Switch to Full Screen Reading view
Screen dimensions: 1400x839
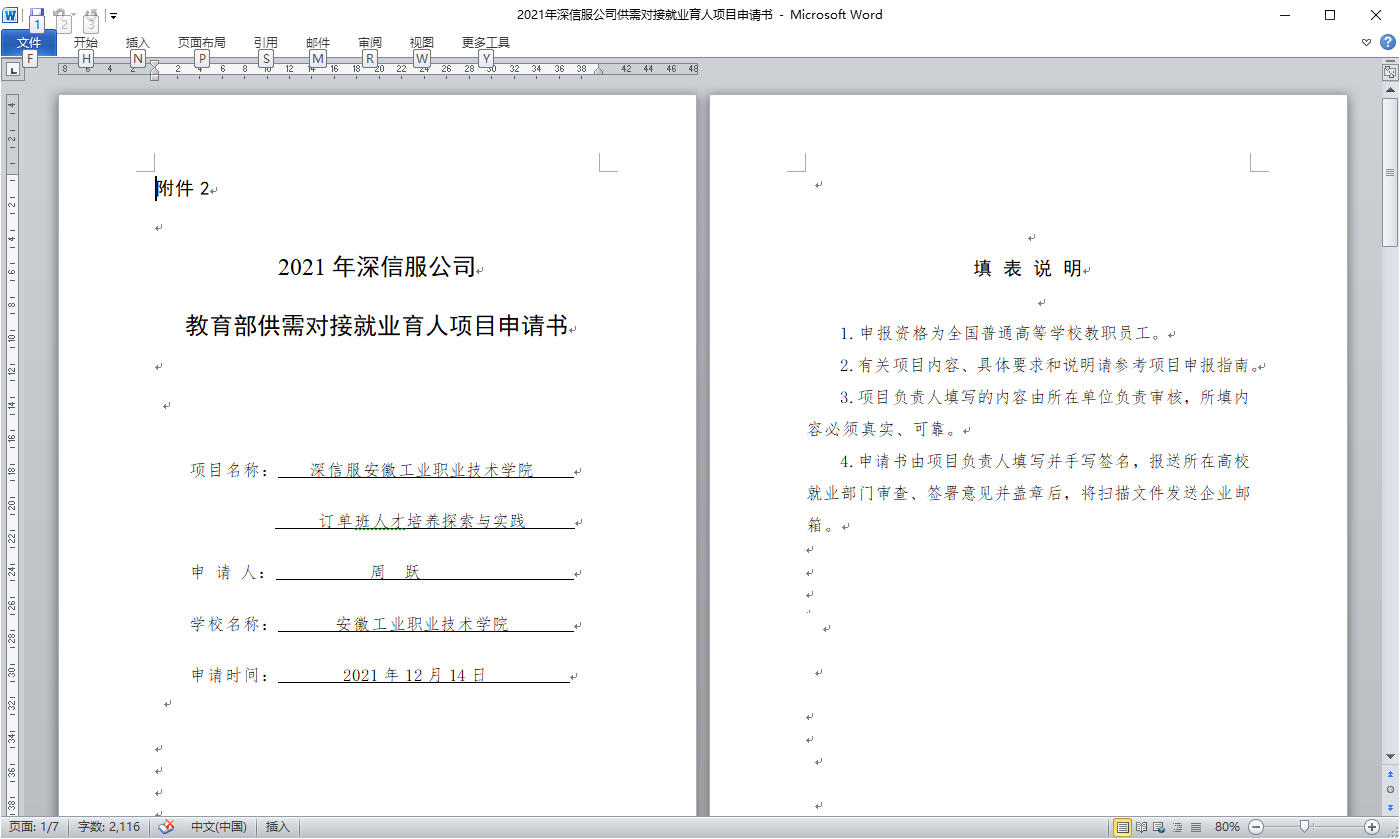(1141, 827)
